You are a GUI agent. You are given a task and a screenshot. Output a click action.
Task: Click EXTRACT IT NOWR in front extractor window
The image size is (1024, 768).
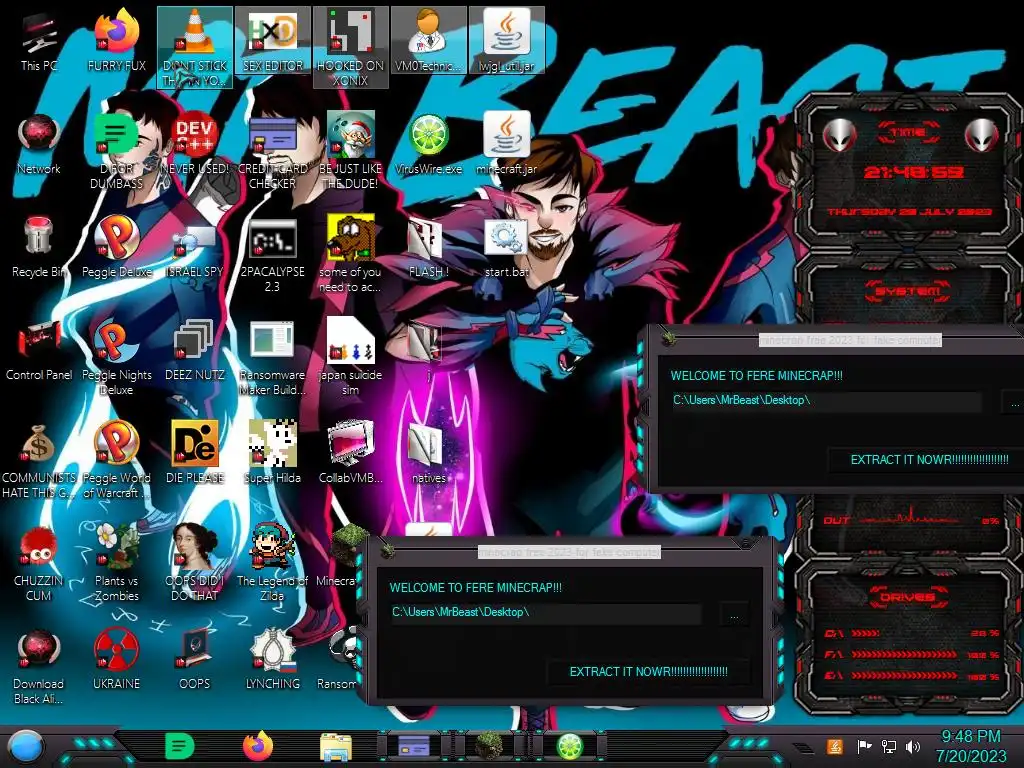click(x=648, y=671)
